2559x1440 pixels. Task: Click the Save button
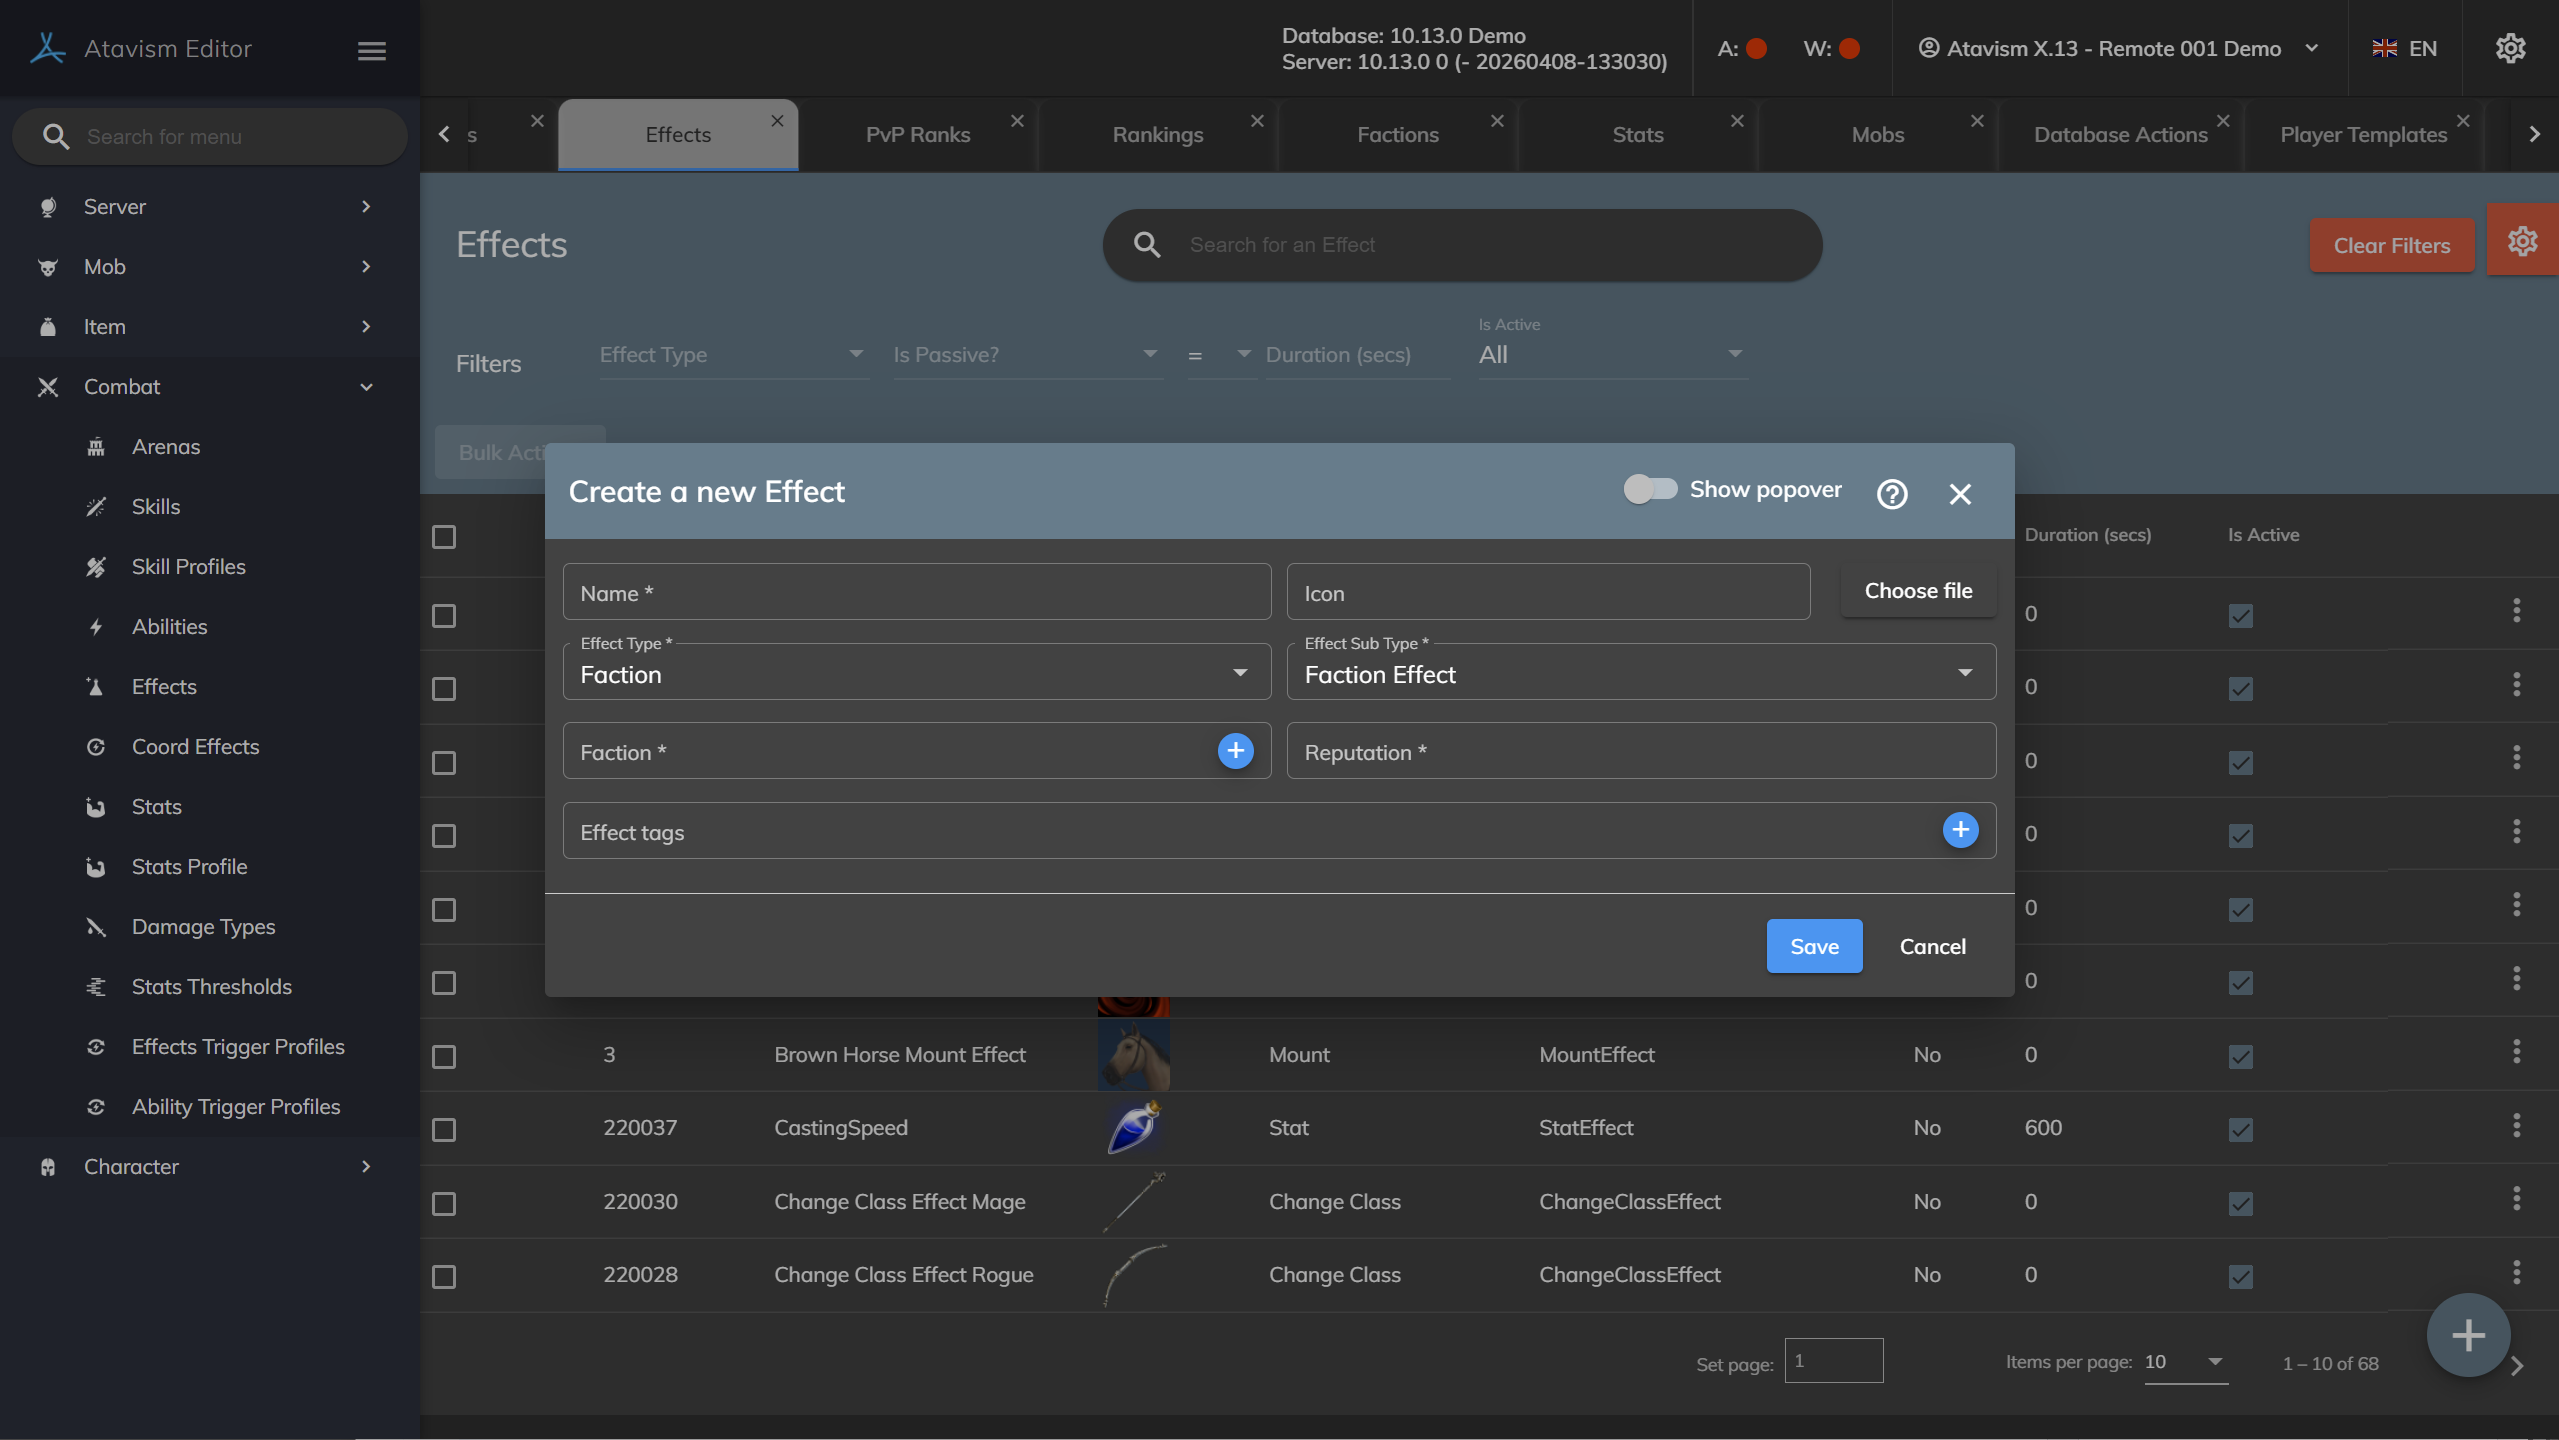[x=1813, y=946]
